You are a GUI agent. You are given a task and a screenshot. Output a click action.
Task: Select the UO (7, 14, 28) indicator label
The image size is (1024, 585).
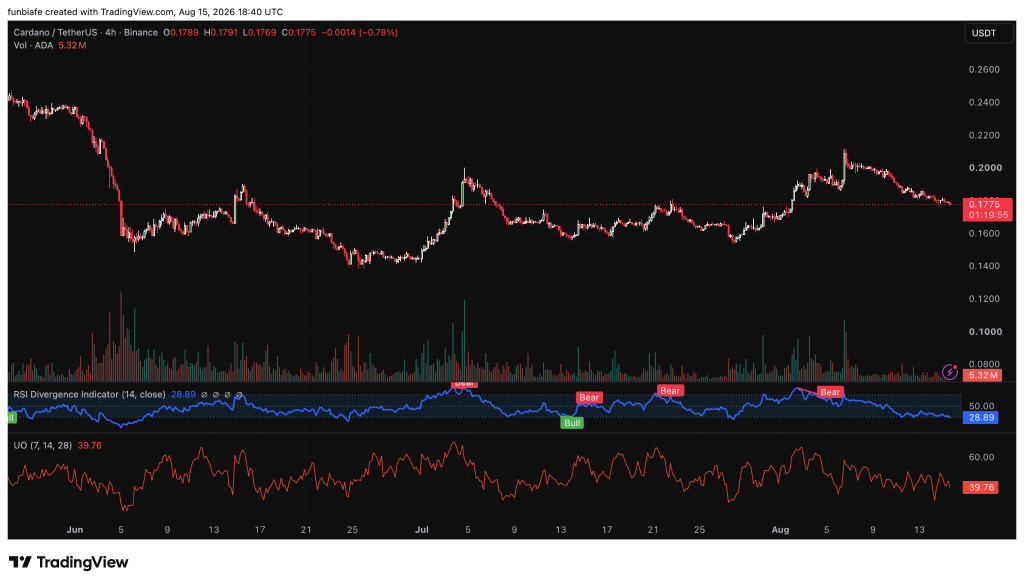pyautogui.click(x=42, y=445)
